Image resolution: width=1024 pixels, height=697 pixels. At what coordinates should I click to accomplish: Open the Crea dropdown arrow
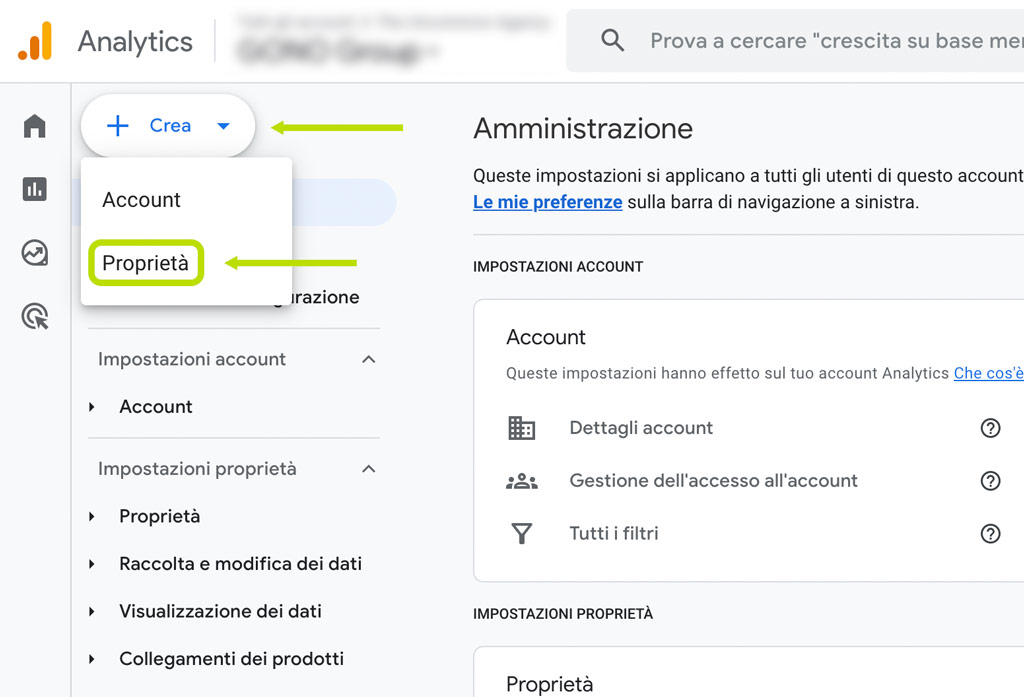pyautogui.click(x=221, y=125)
